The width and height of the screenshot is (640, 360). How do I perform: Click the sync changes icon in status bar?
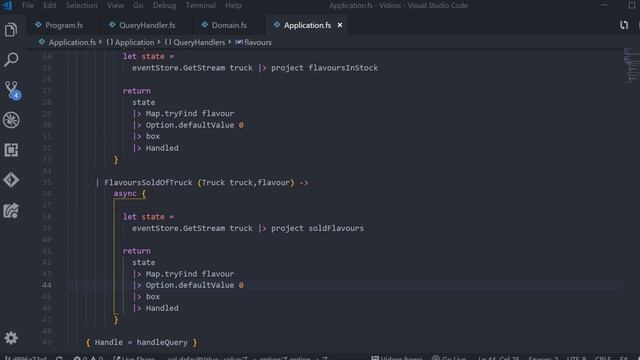[x=60, y=358]
